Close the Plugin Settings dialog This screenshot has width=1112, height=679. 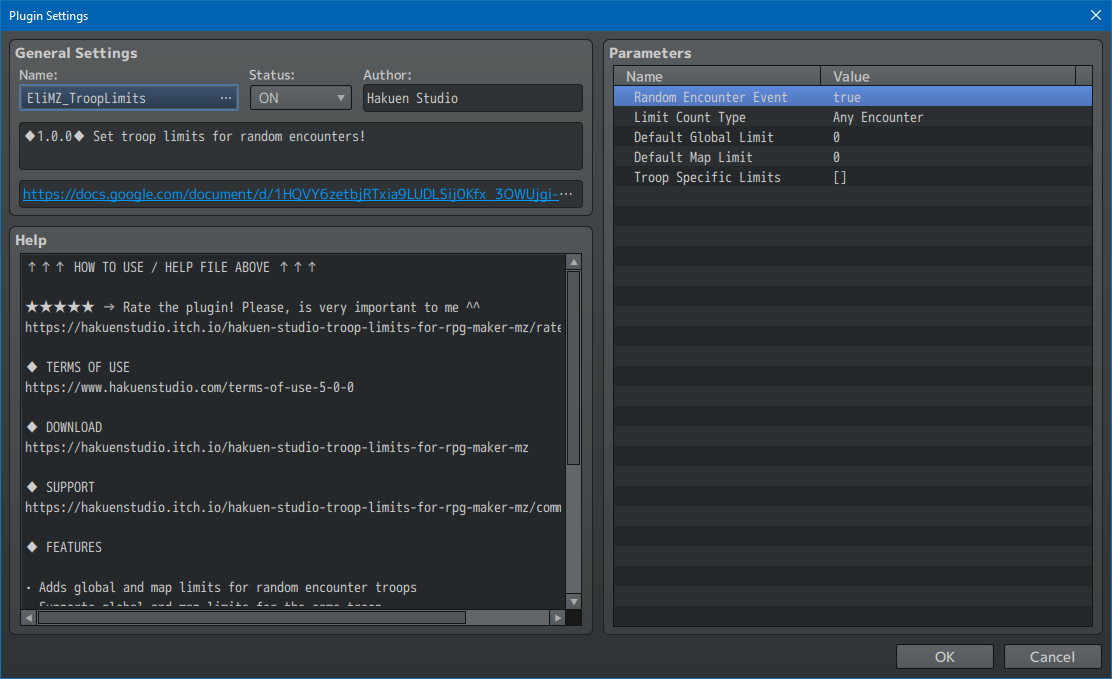(1096, 15)
